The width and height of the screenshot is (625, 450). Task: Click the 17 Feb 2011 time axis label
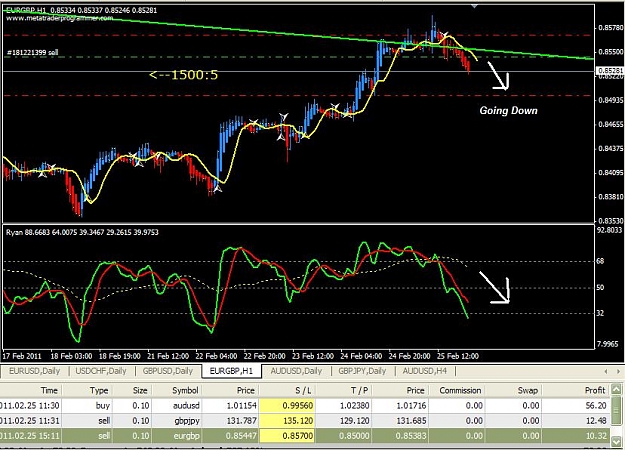[x=22, y=356]
